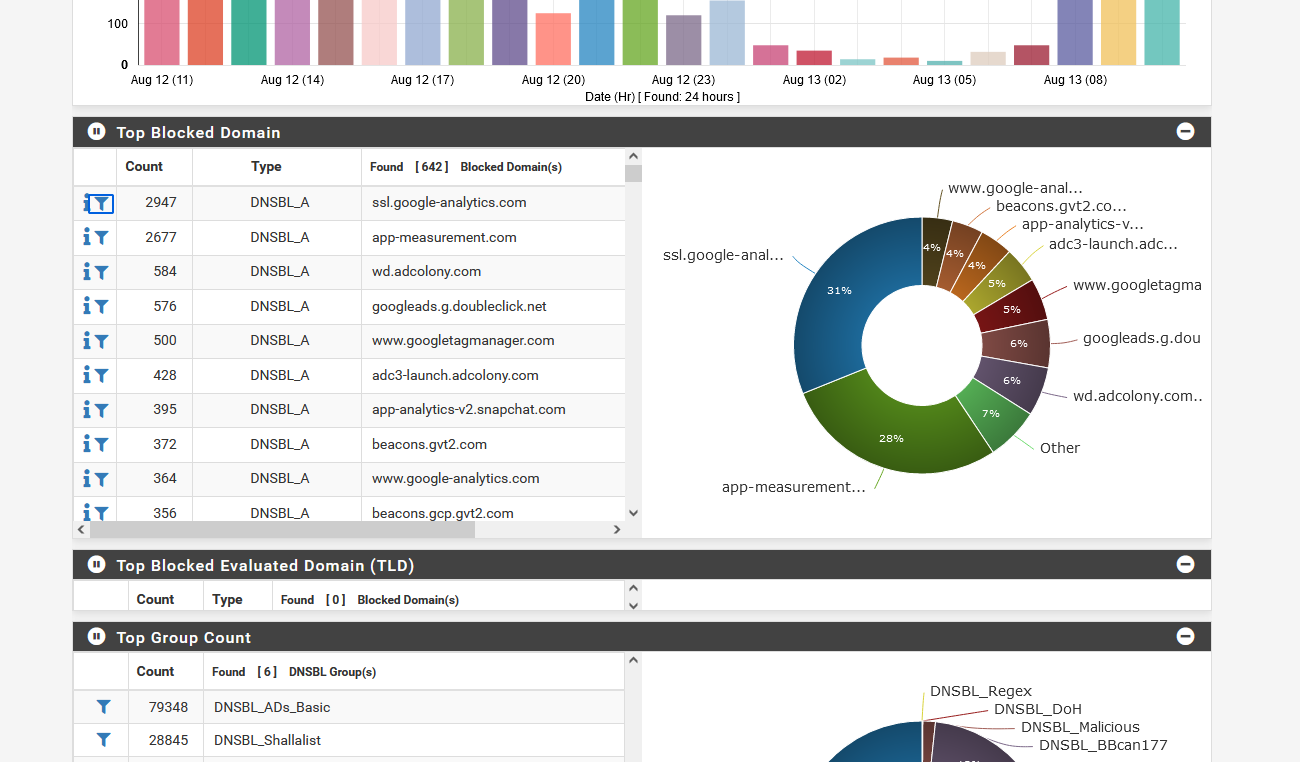
Task: Click count value 2947
Action: 161,203
